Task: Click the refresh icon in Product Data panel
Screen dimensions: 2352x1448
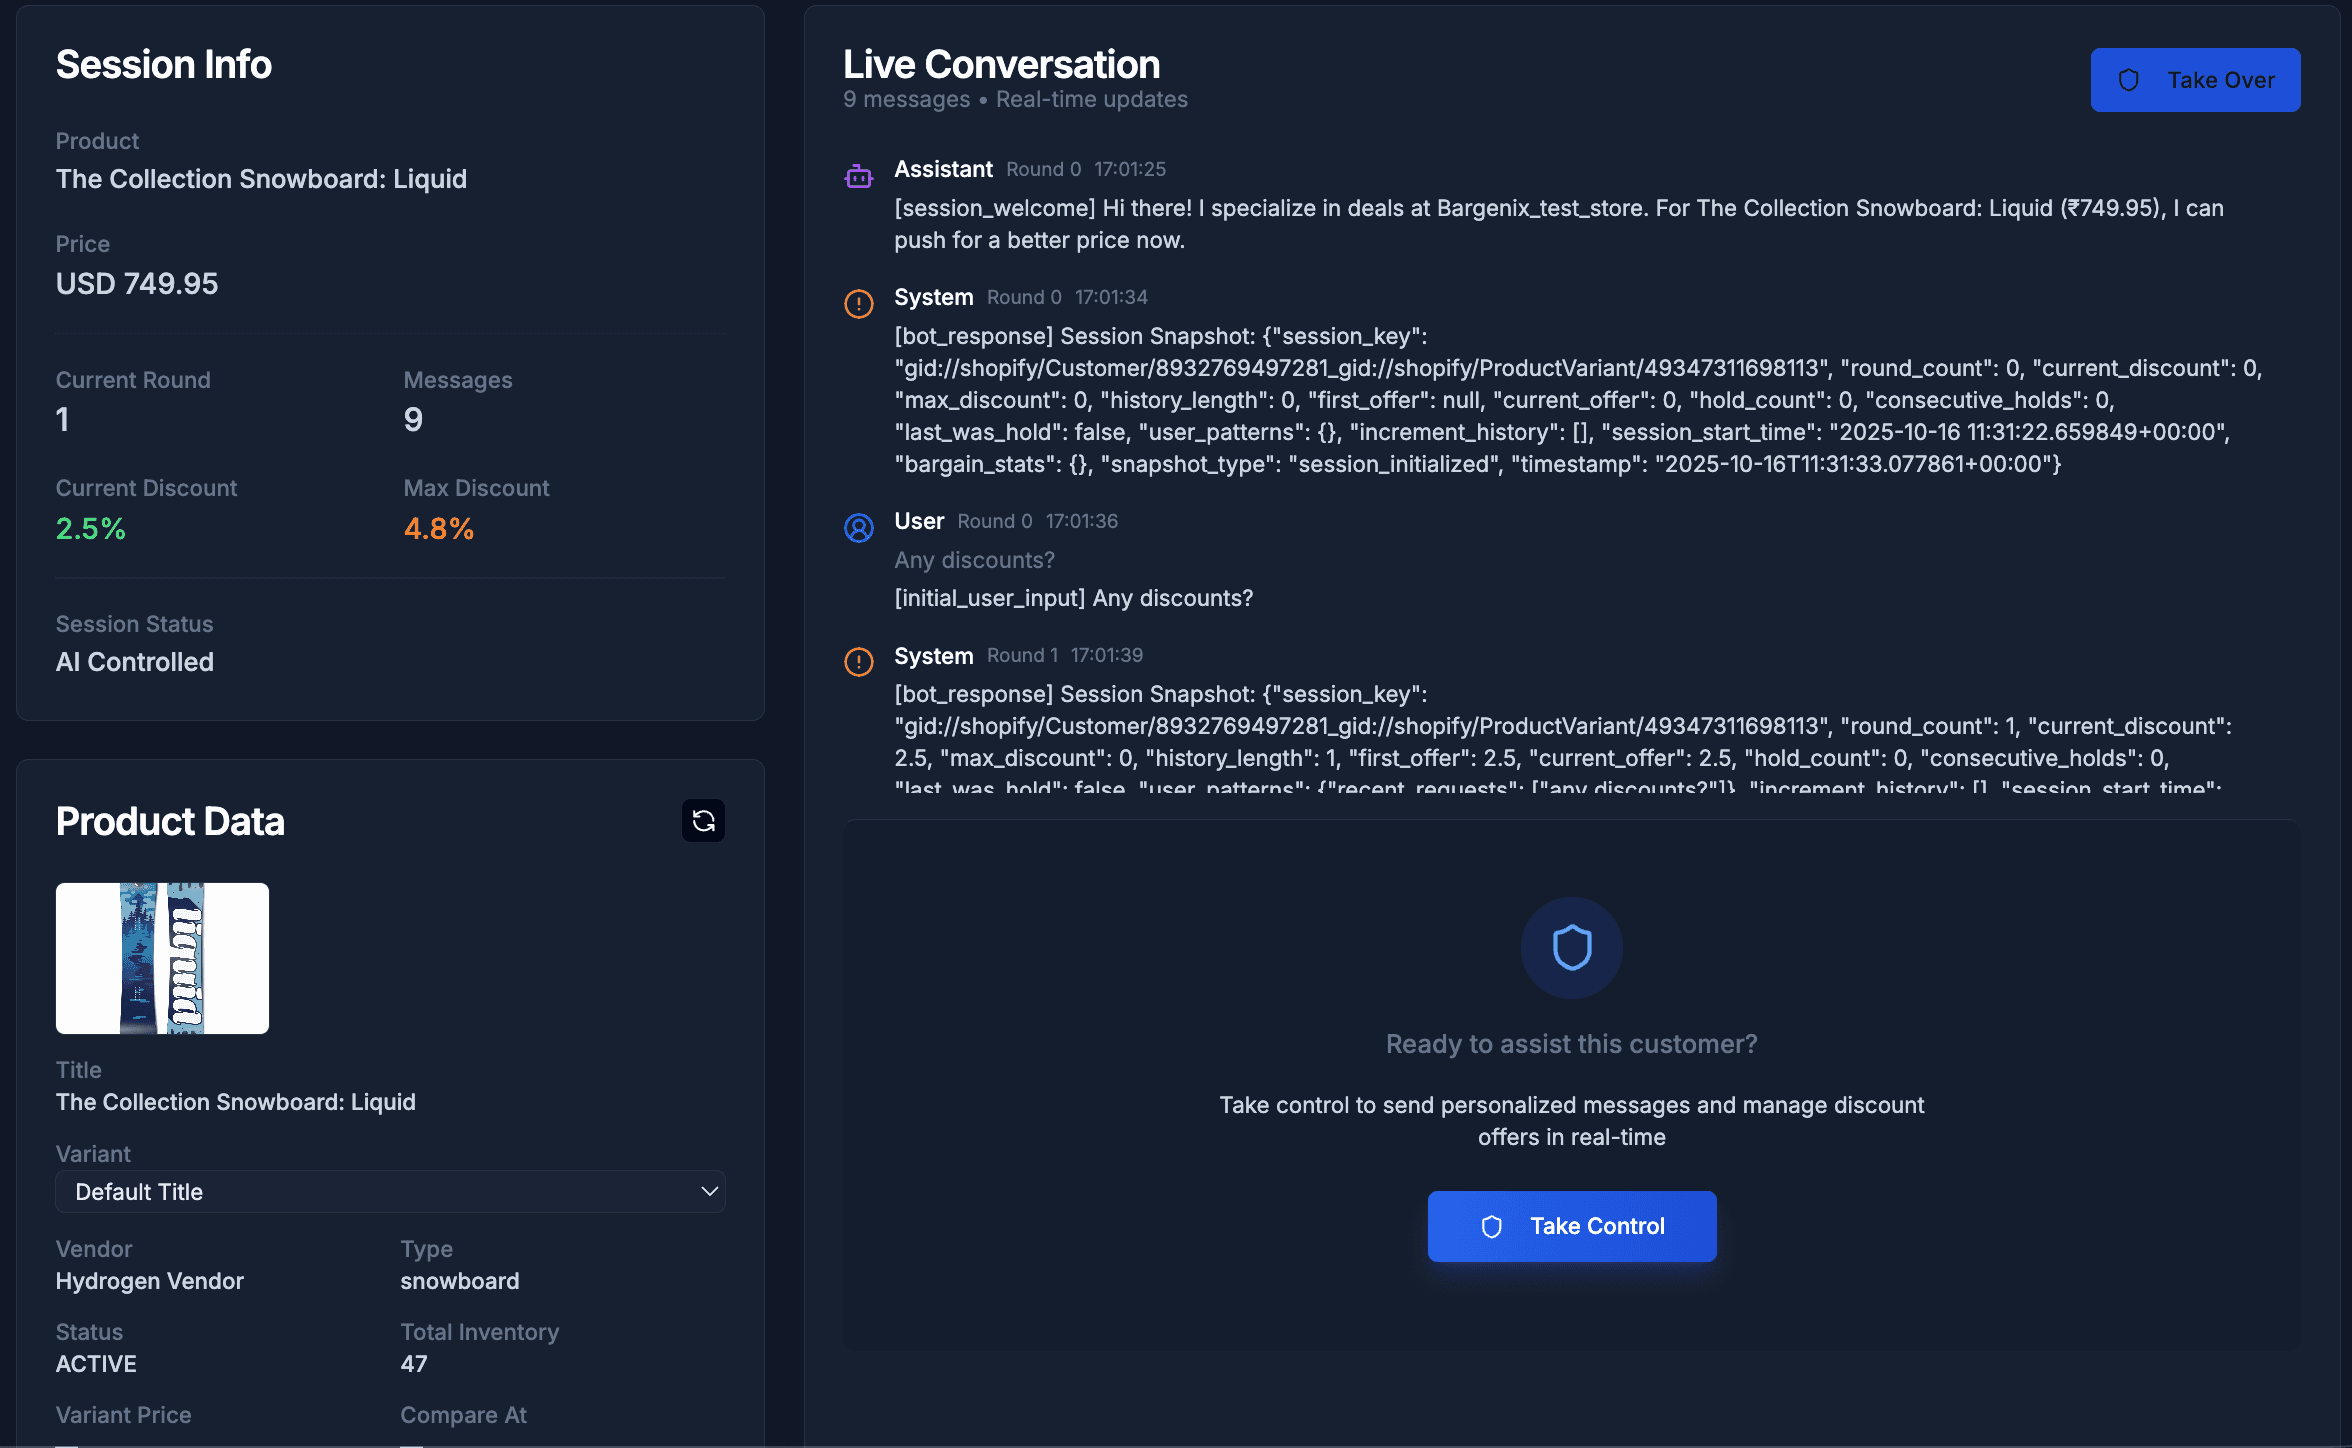Action: point(703,820)
